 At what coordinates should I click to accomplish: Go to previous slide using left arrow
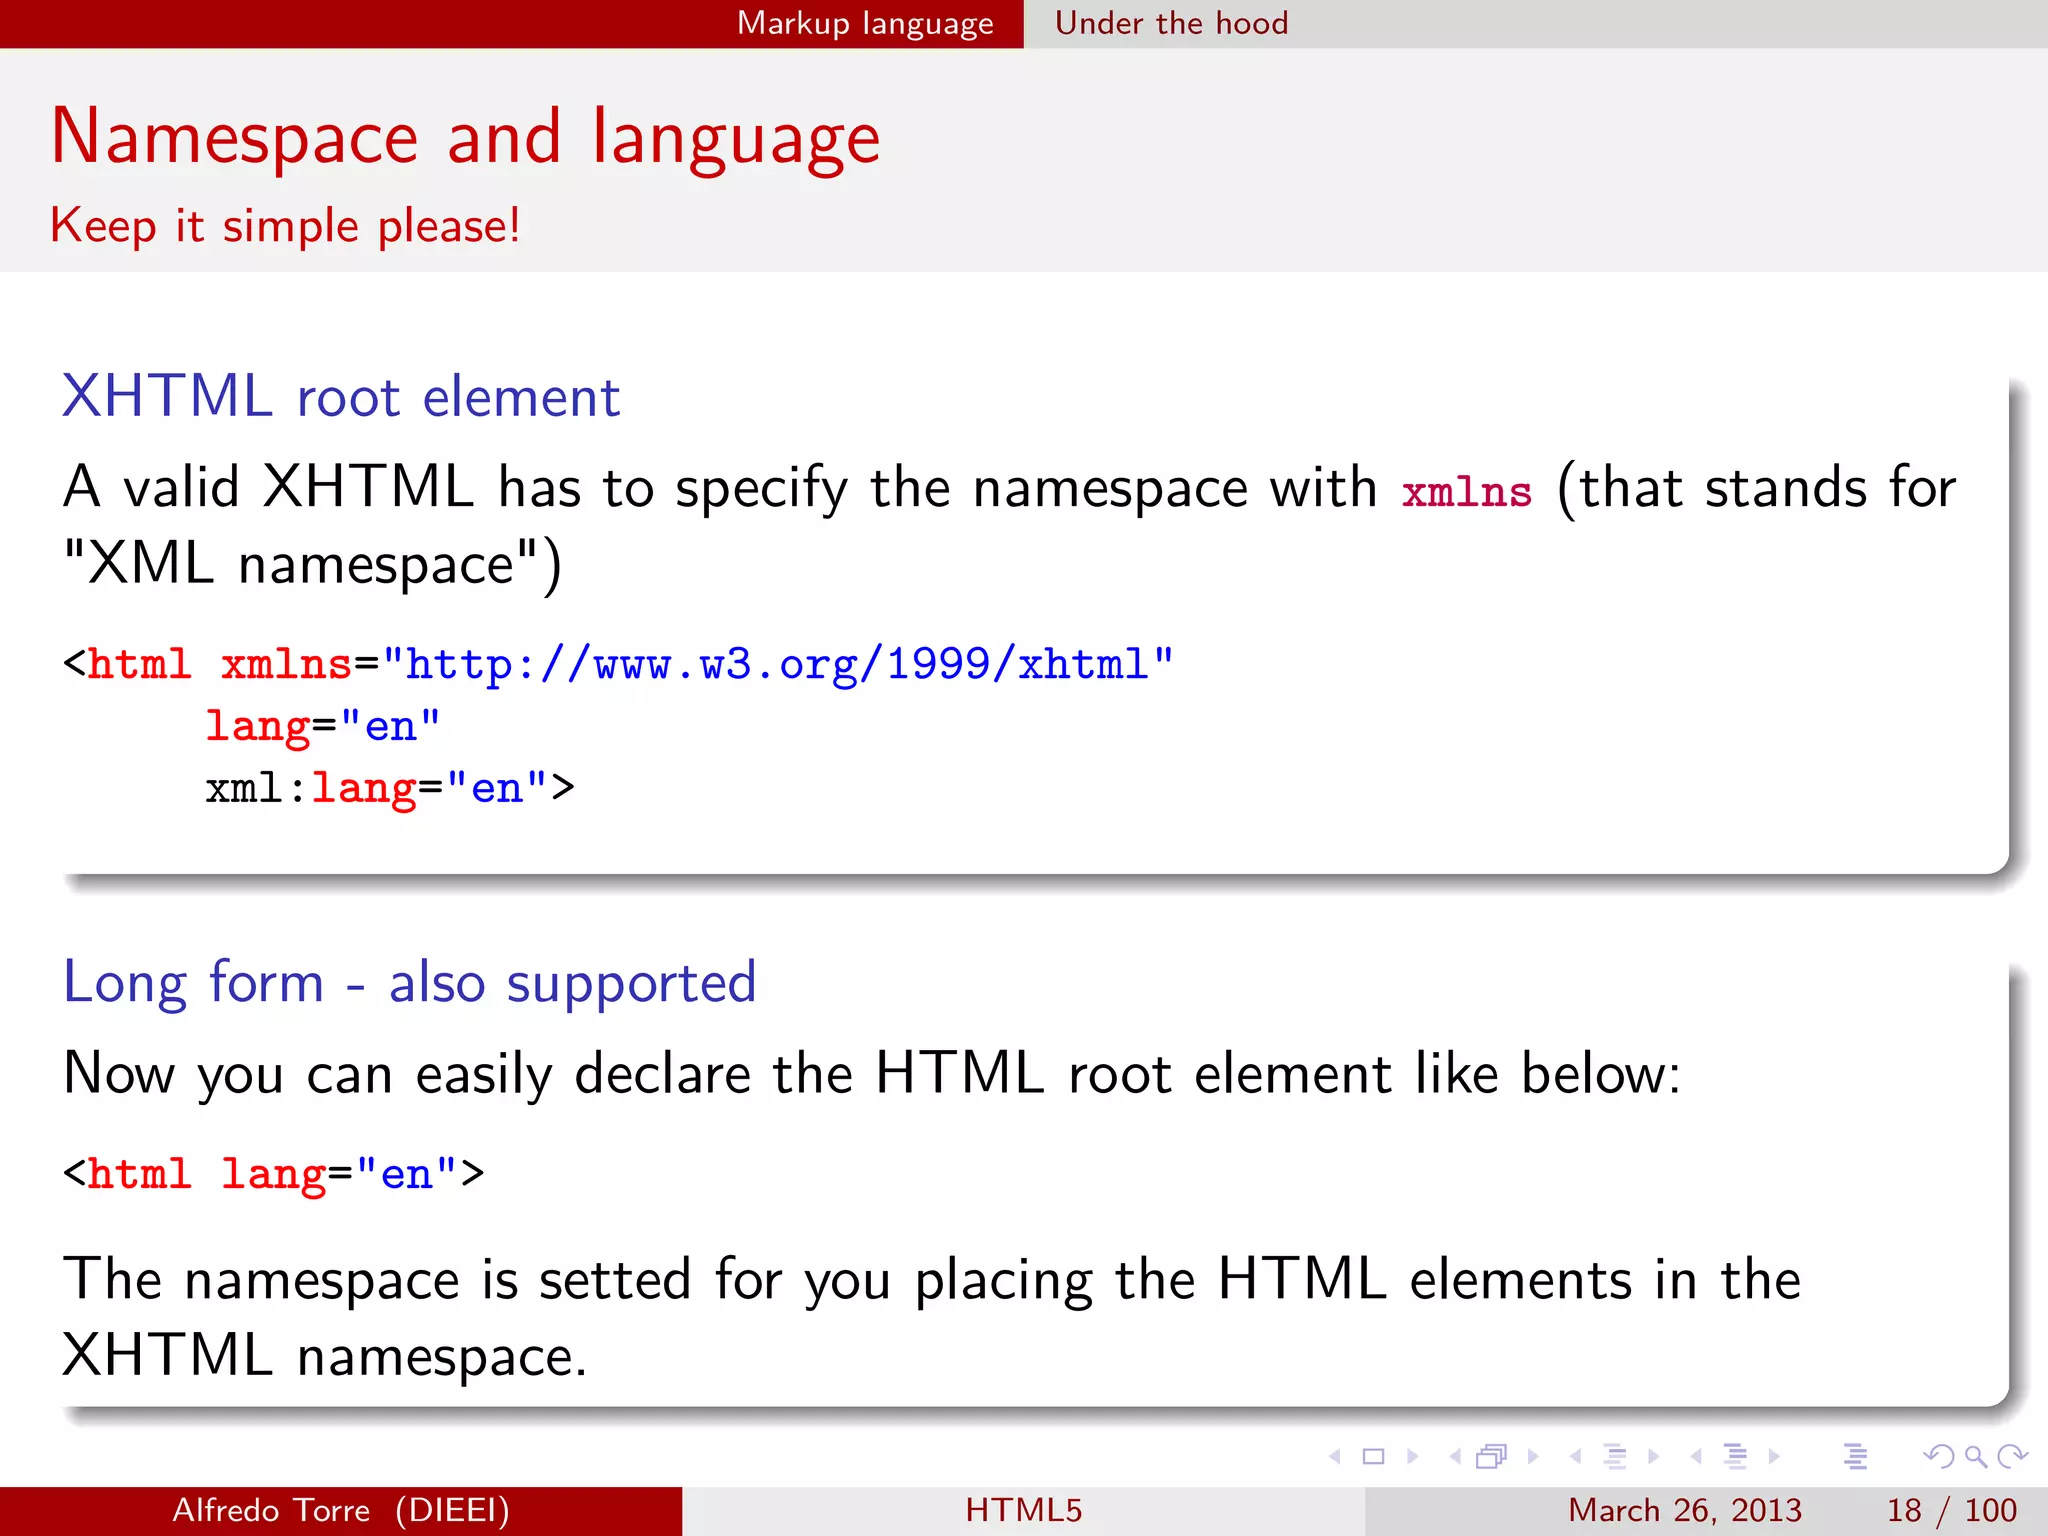pos(1334,1457)
